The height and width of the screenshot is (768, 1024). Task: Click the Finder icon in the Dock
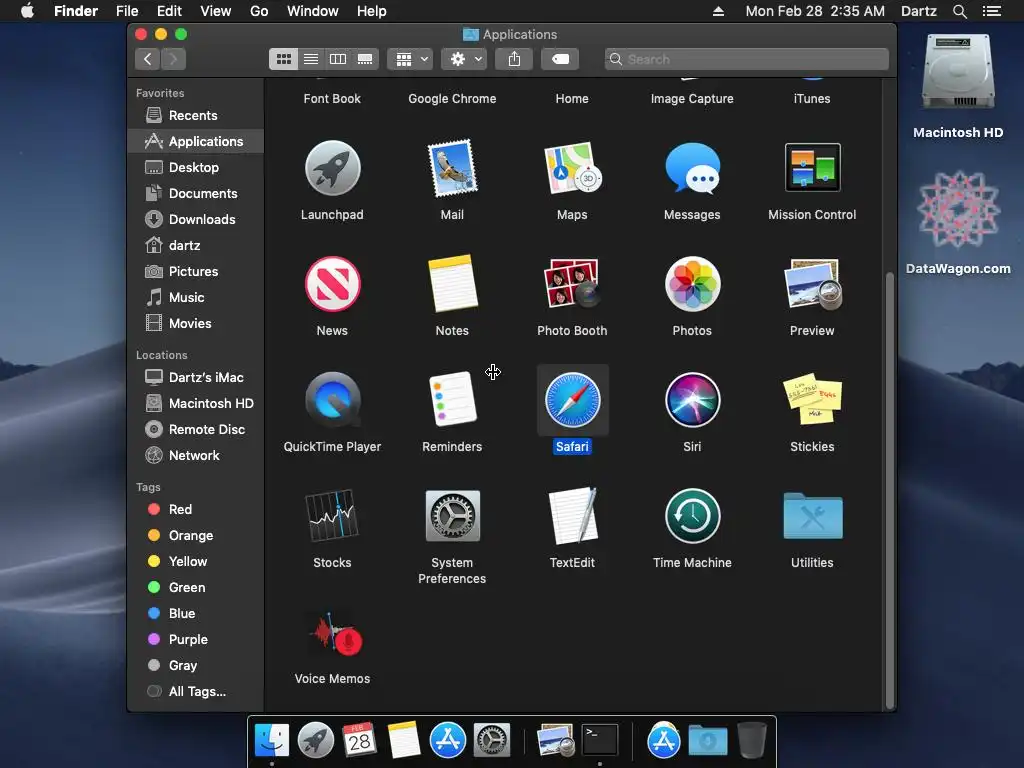[x=272, y=741]
